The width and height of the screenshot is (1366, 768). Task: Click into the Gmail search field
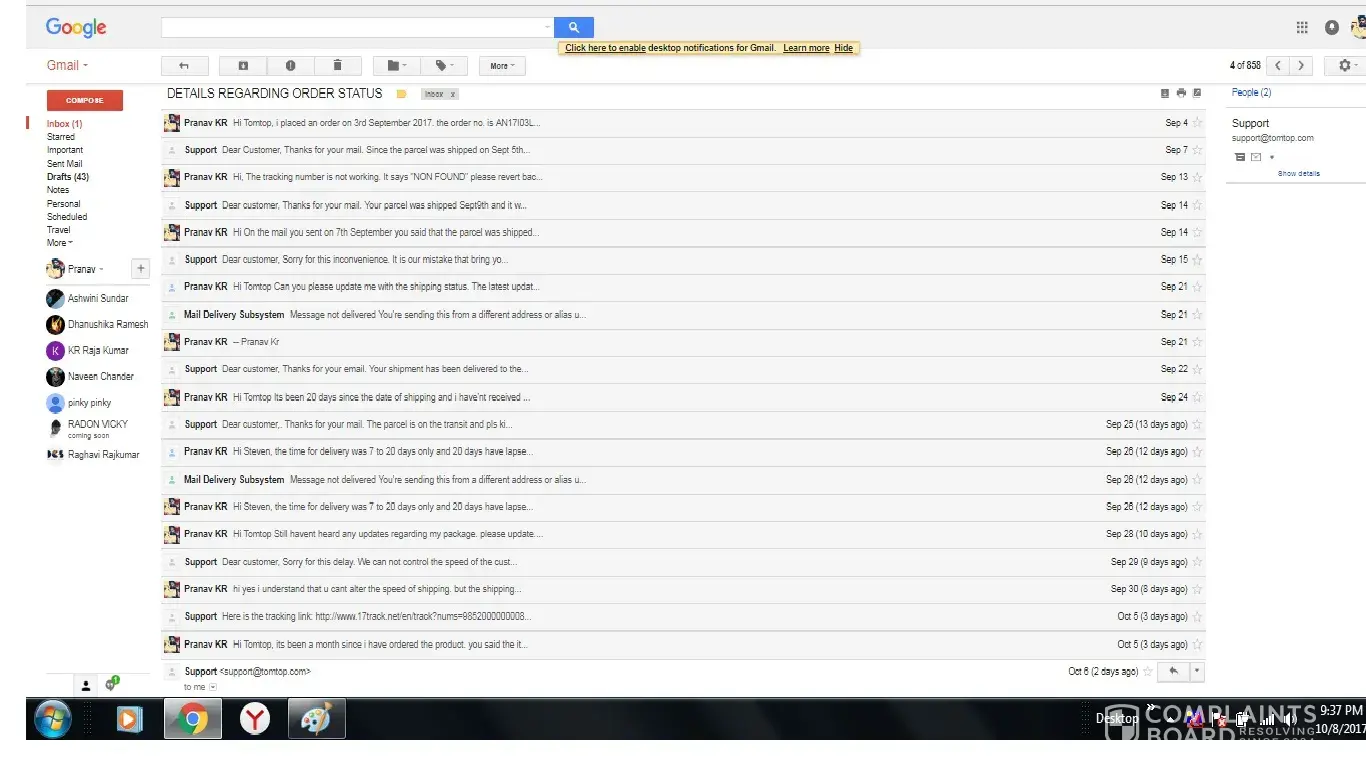pyautogui.click(x=351, y=27)
